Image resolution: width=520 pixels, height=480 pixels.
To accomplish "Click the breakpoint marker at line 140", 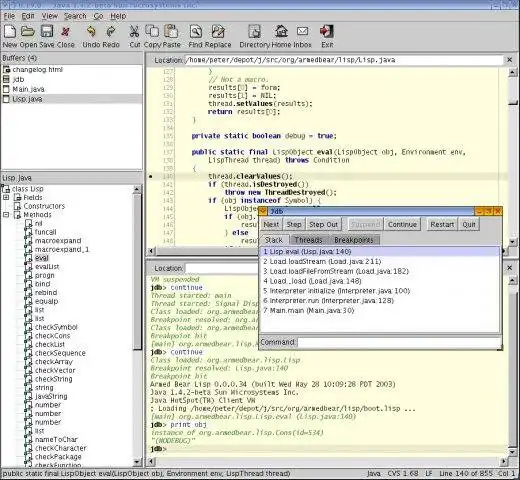I will [x=151, y=176].
